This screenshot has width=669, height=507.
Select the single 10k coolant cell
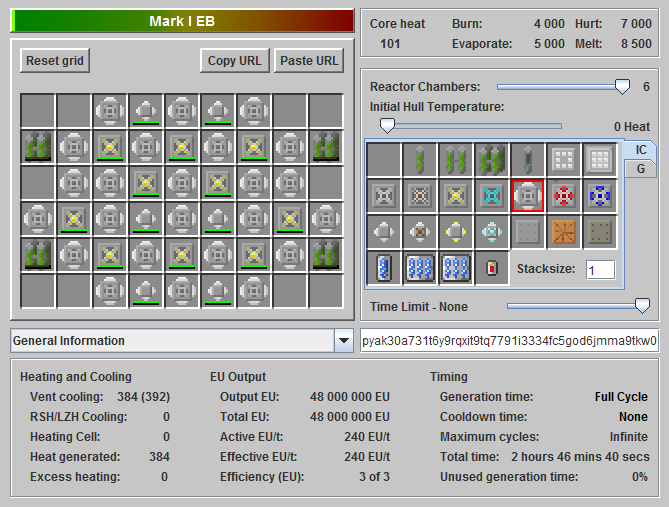(384, 268)
